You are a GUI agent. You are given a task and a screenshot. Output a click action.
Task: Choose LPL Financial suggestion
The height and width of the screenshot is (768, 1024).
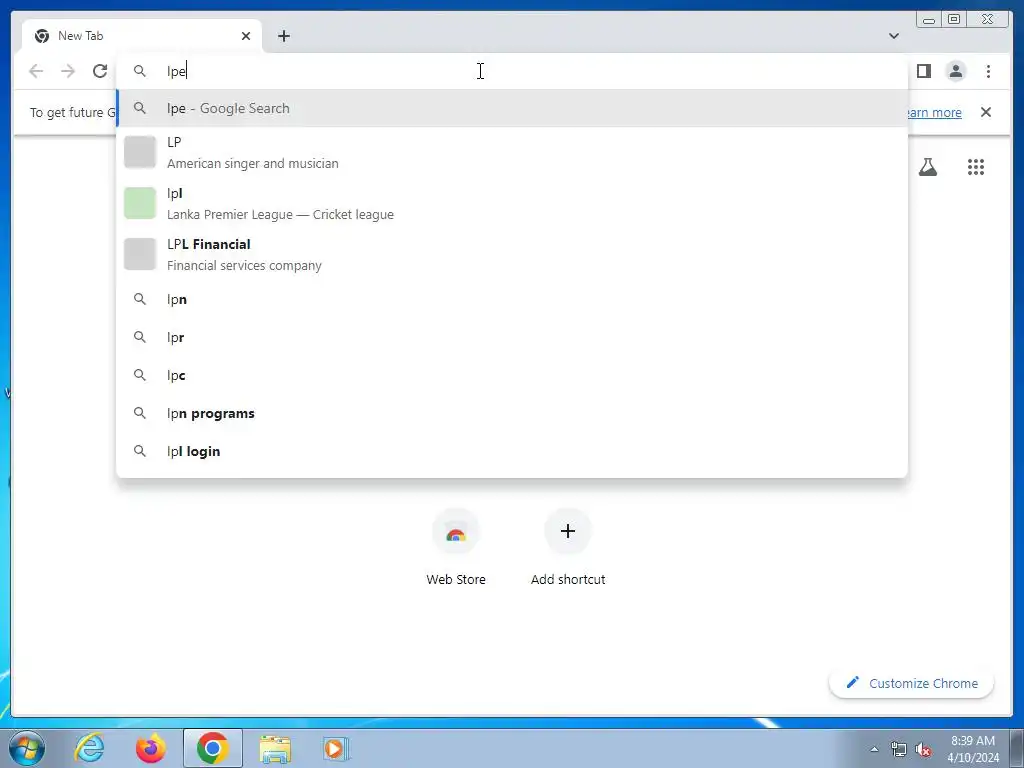tap(512, 254)
